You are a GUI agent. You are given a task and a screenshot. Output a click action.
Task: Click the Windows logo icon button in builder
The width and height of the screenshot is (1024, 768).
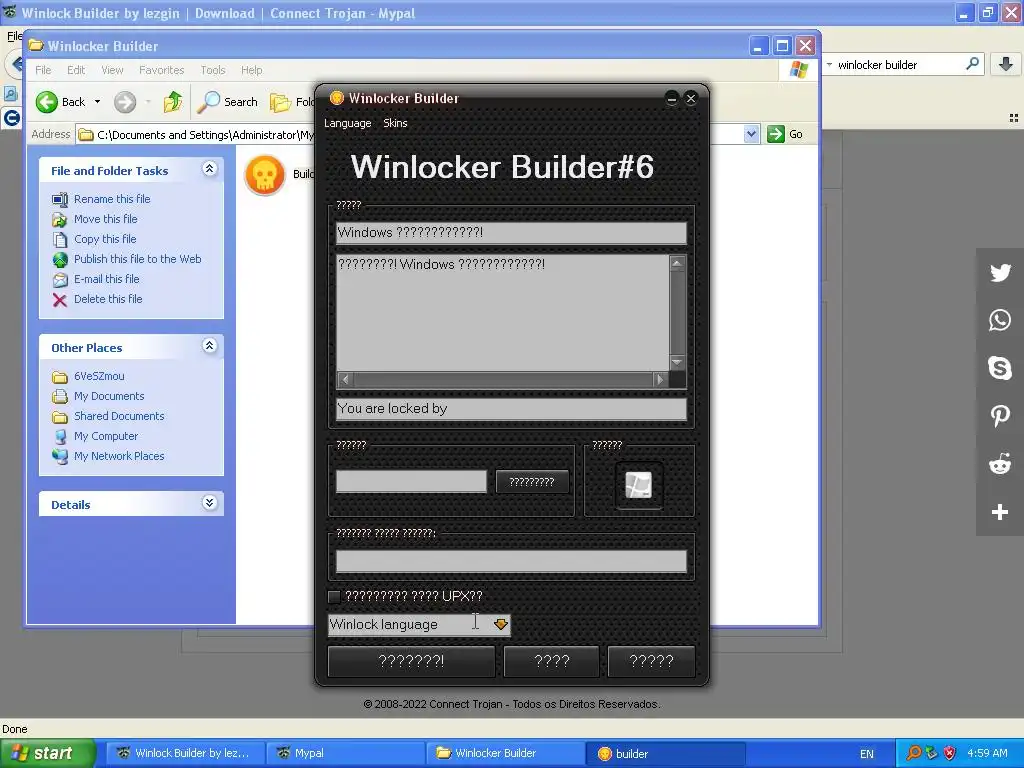point(639,485)
